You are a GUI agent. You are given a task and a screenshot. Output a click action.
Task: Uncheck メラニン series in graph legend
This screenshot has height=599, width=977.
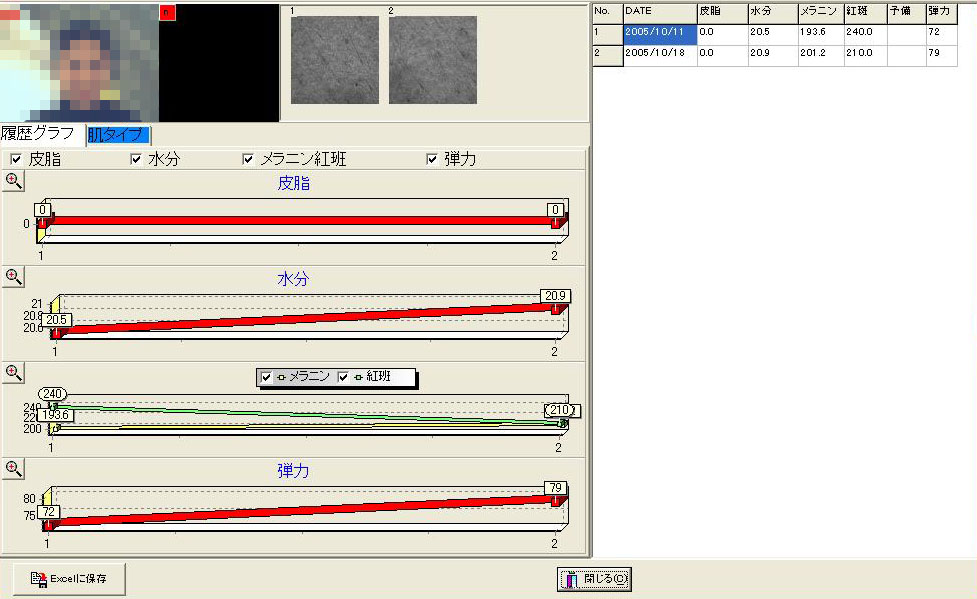[x=266, y=377]
